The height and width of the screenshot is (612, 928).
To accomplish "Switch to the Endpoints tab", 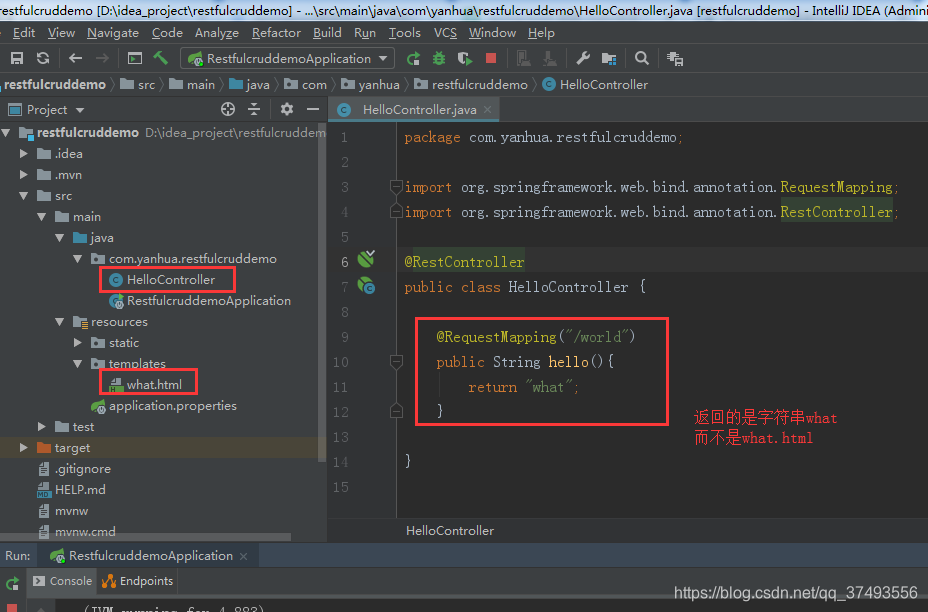I will click(x=138, y=581).
